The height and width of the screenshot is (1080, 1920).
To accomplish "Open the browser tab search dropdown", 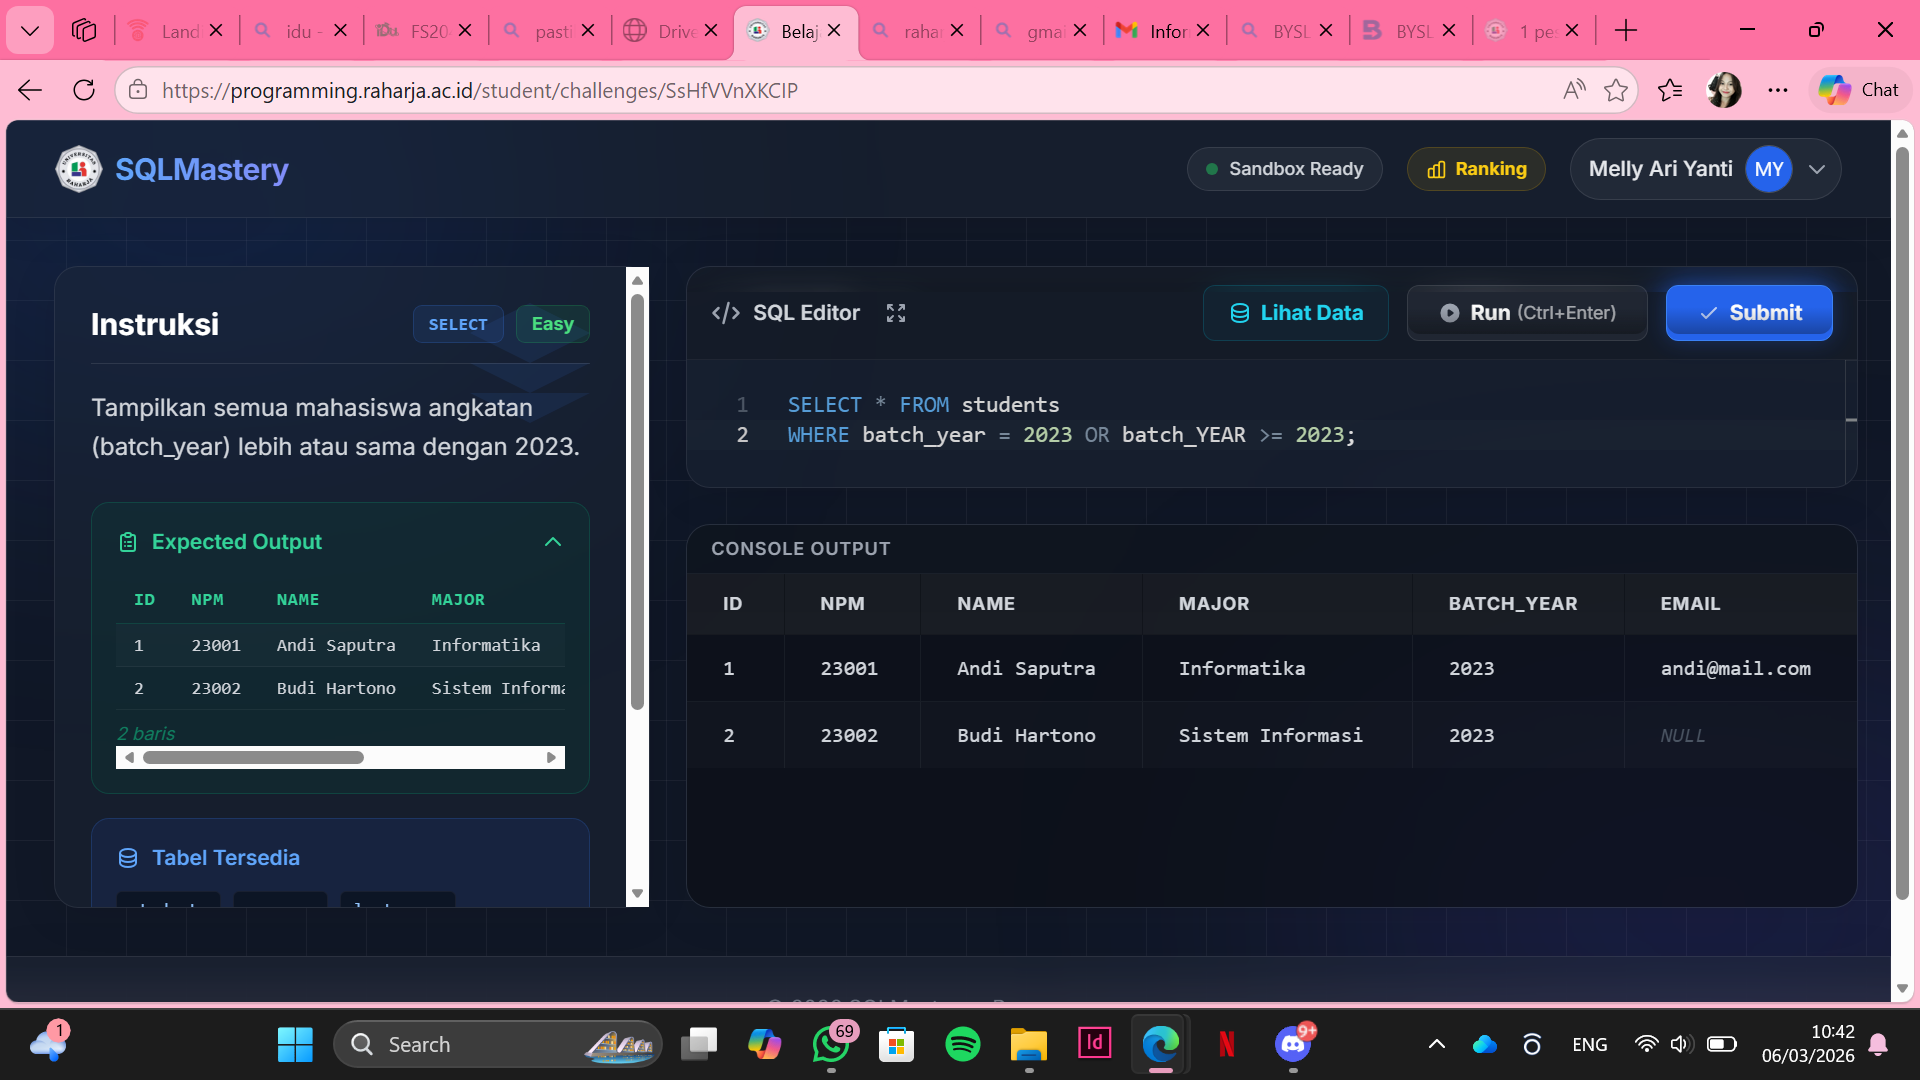I will coord(30,31).
